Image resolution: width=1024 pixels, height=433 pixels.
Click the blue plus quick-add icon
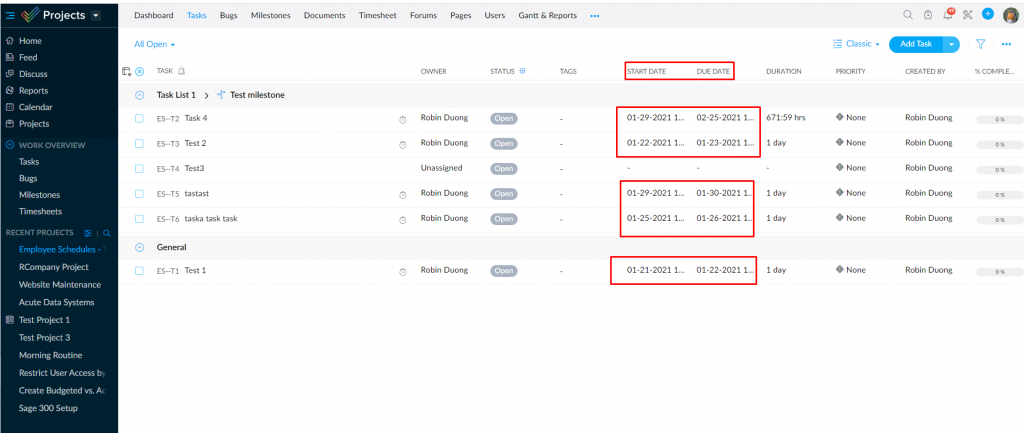(987, 14)
